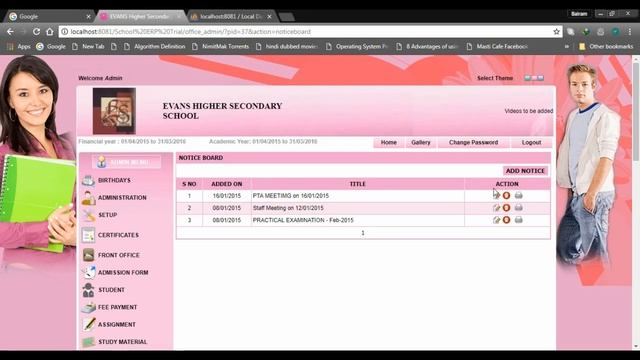Click the PRACTICAL EXAMINATION - Feb-2015 title

[x=303, y=220]
